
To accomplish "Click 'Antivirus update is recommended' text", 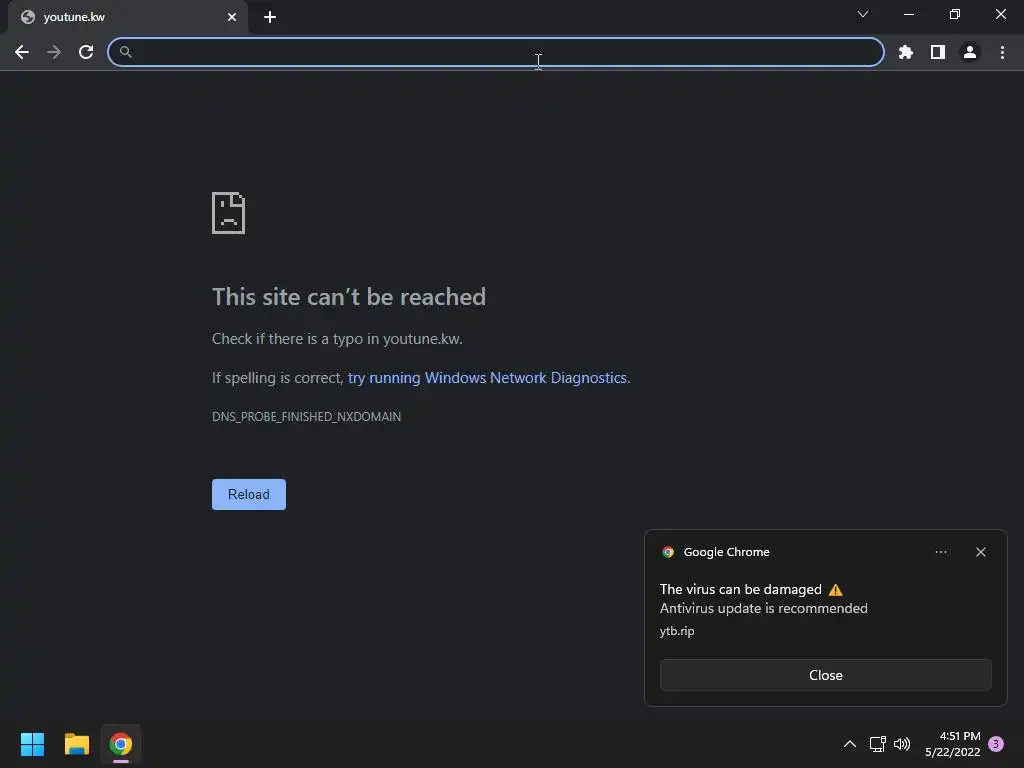I will [763, 609].
